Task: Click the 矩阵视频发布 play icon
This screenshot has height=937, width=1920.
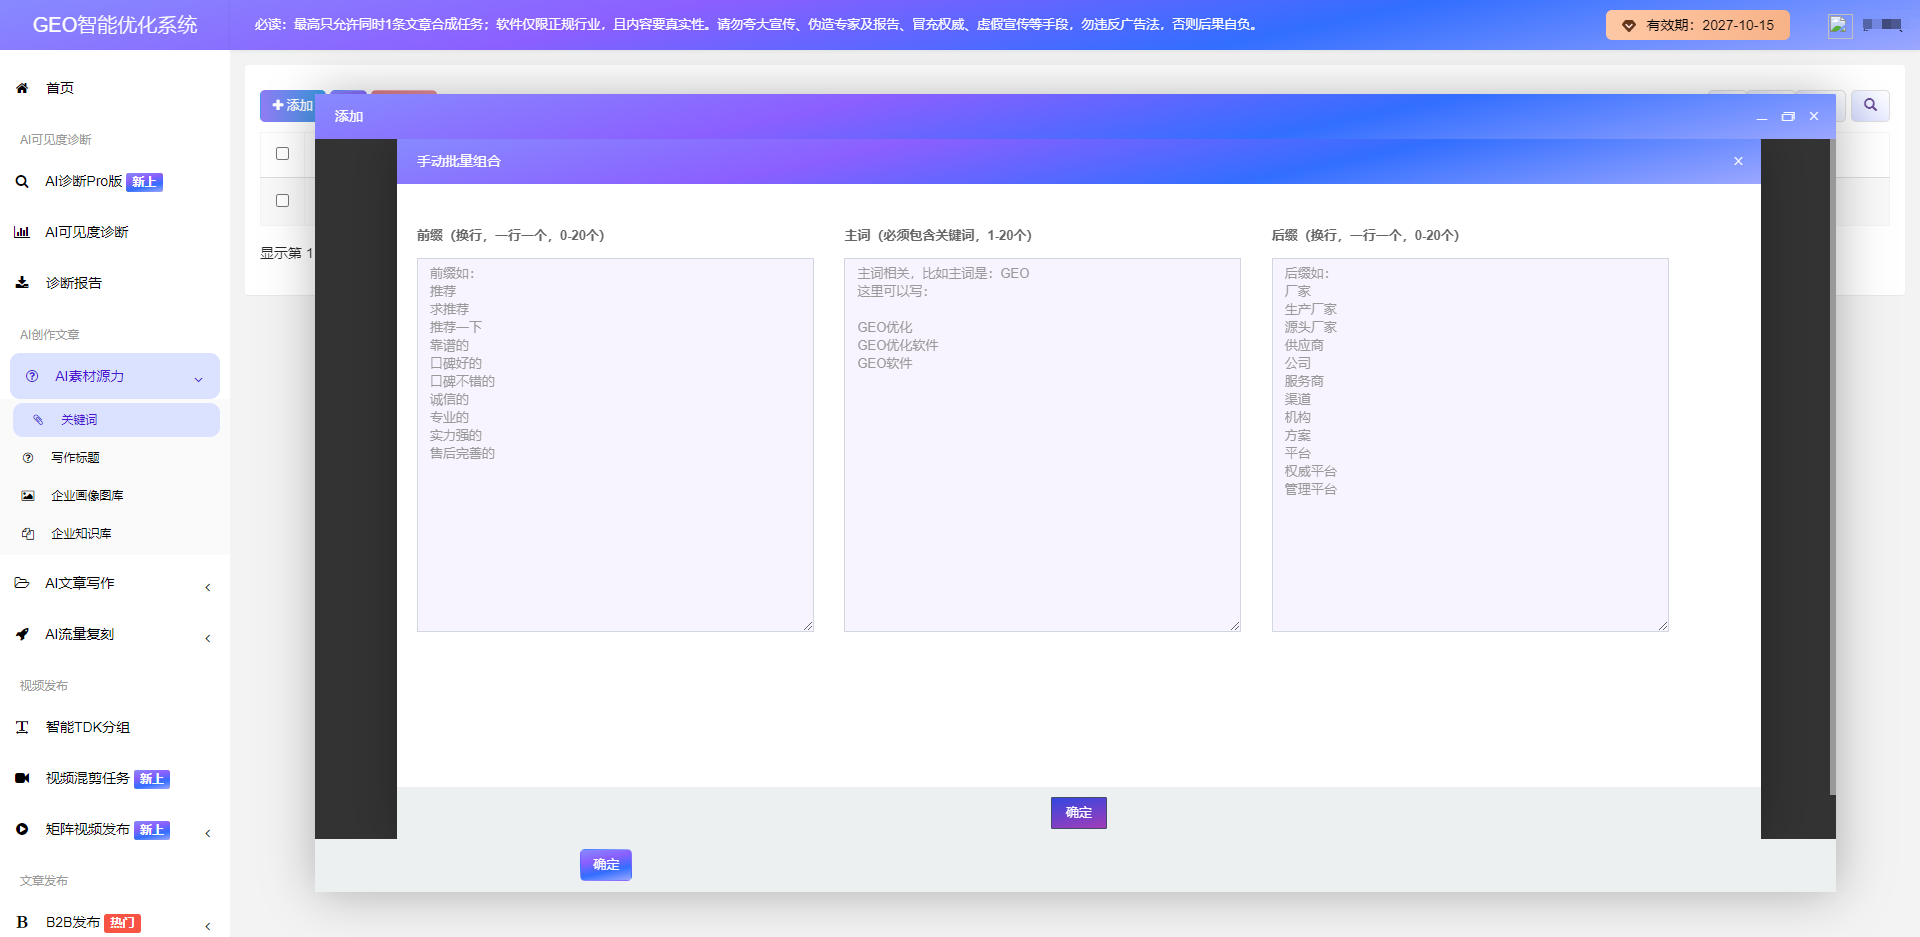Action: tap(22, 829)
